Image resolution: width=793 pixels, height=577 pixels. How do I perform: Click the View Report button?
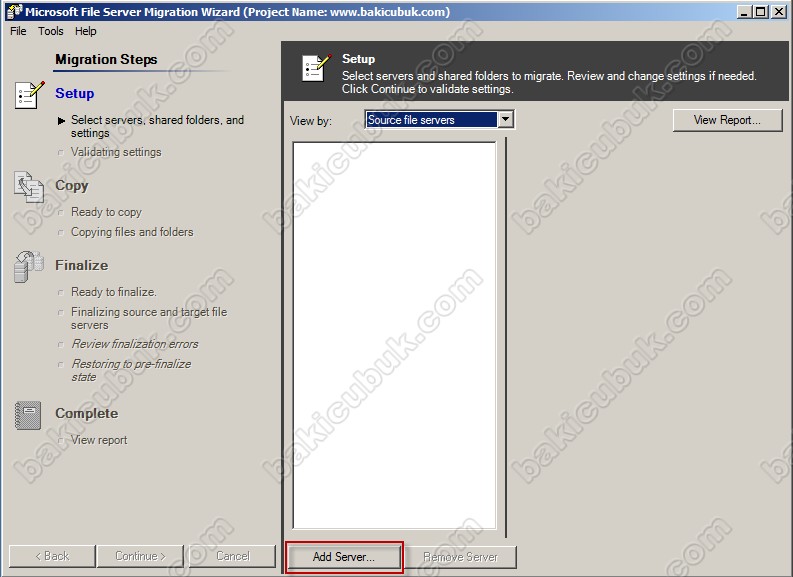click(x=727, y=120)
